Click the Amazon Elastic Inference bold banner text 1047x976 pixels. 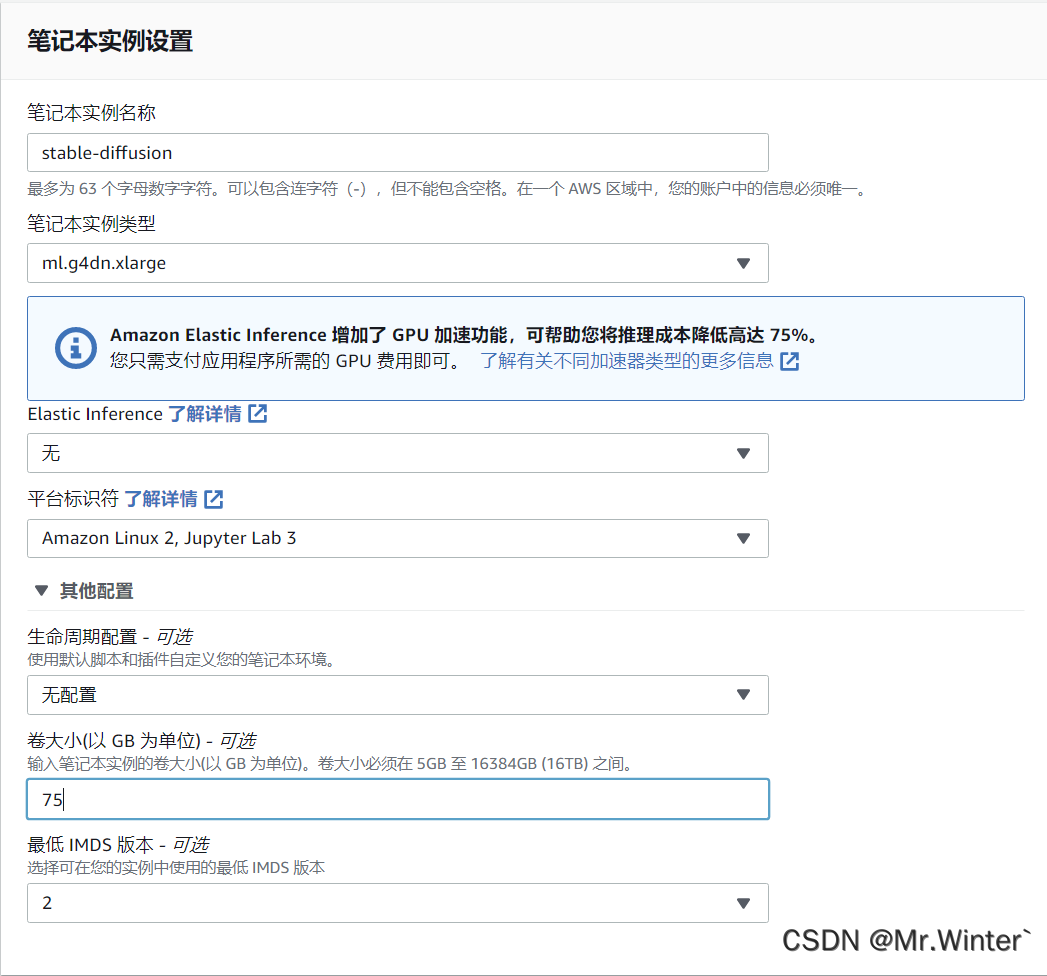[x=464, y=334]
